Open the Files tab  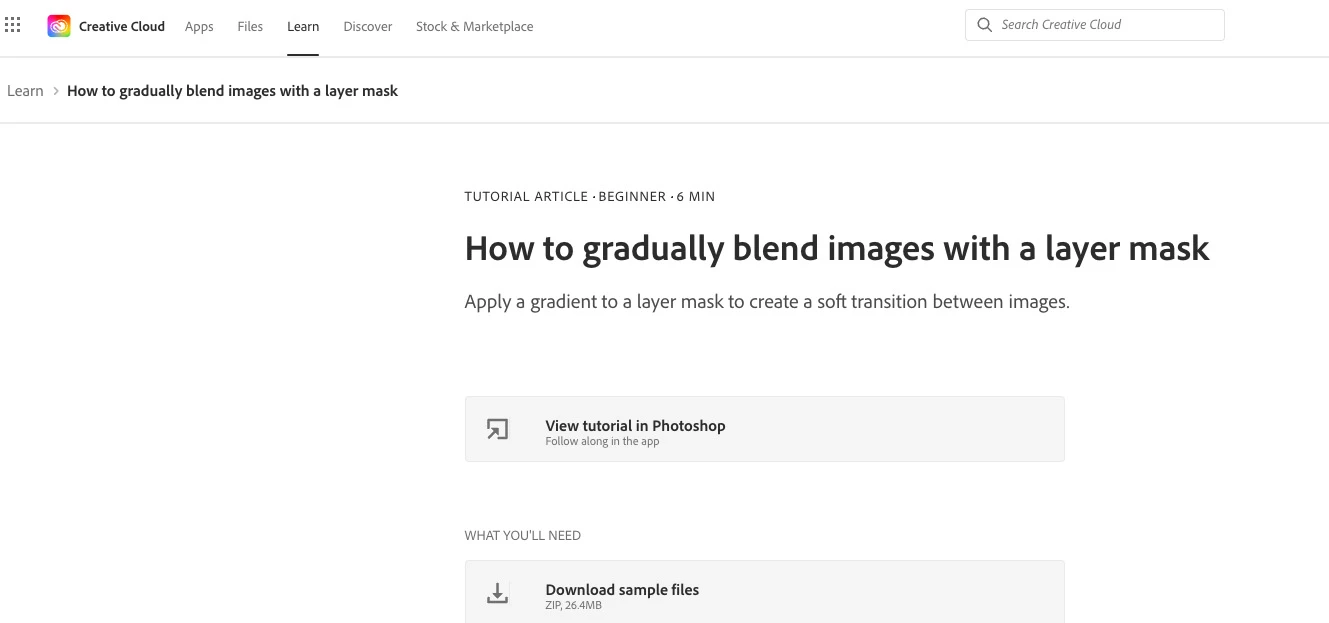coord(250,26)
